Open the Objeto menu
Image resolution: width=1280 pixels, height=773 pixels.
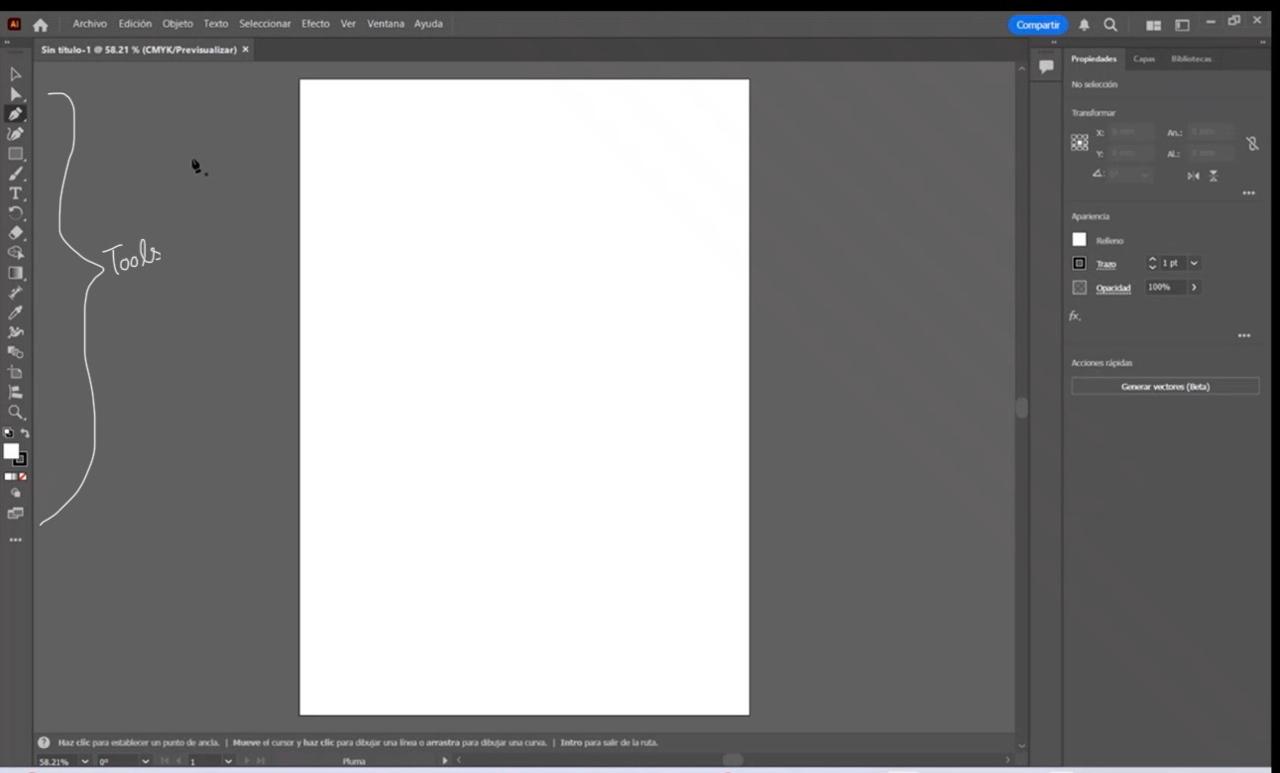[178, 24]
